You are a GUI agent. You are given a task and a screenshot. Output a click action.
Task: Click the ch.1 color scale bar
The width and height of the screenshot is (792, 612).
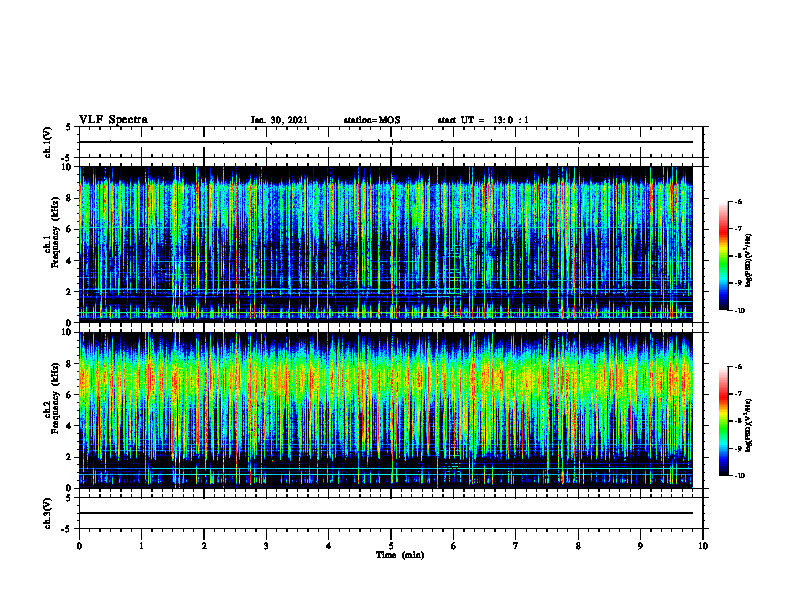click(723, 256)
